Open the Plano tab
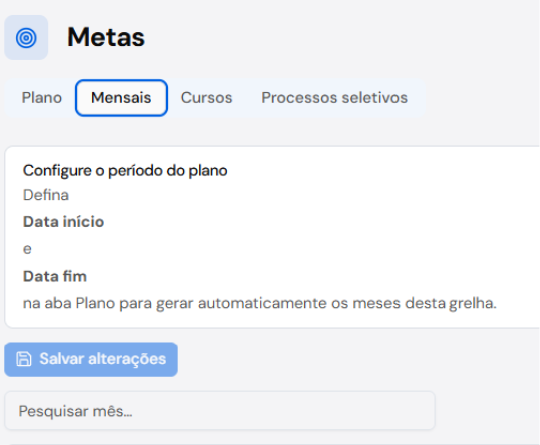This screenshot has height=445, width=540. click(x=42, y=97)
